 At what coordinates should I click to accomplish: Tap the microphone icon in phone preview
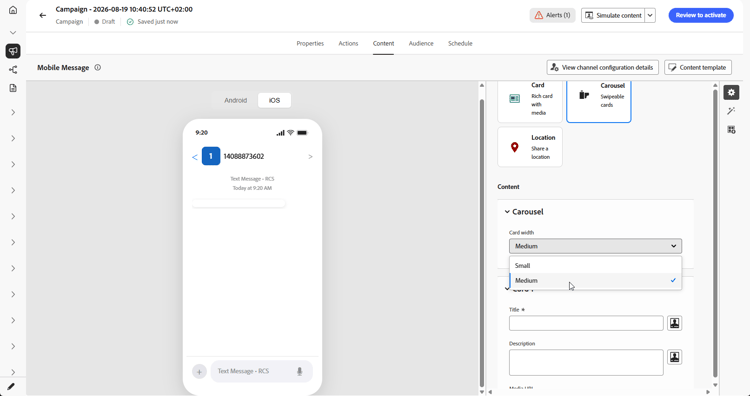point(299,371)
